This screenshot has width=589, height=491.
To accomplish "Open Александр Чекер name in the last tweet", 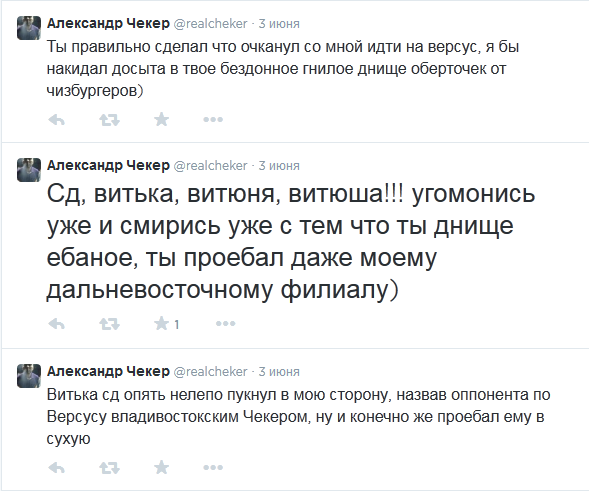I will click(108, 371).
